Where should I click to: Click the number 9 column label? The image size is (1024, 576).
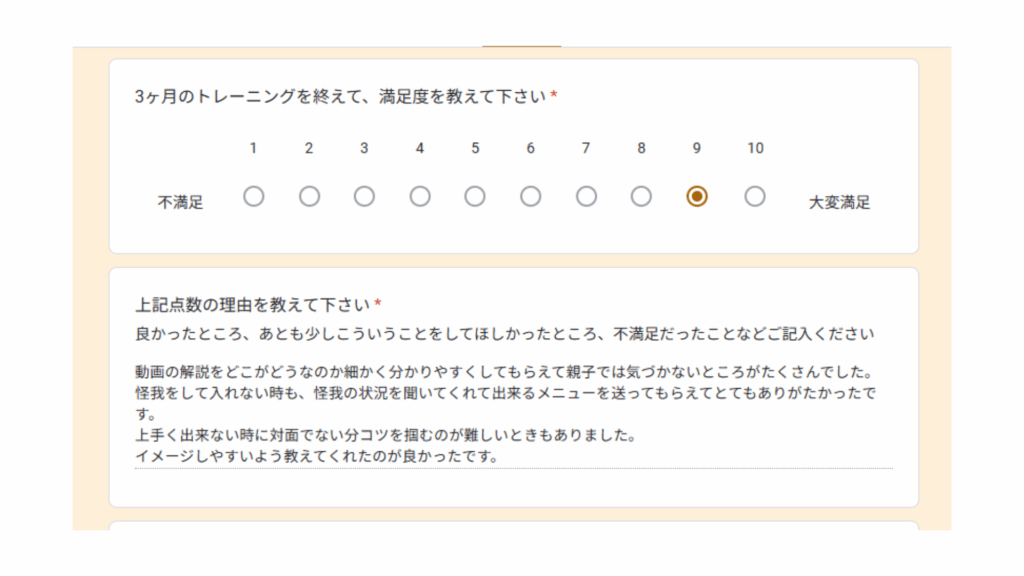pyautogui.click(x=697, y=148)
